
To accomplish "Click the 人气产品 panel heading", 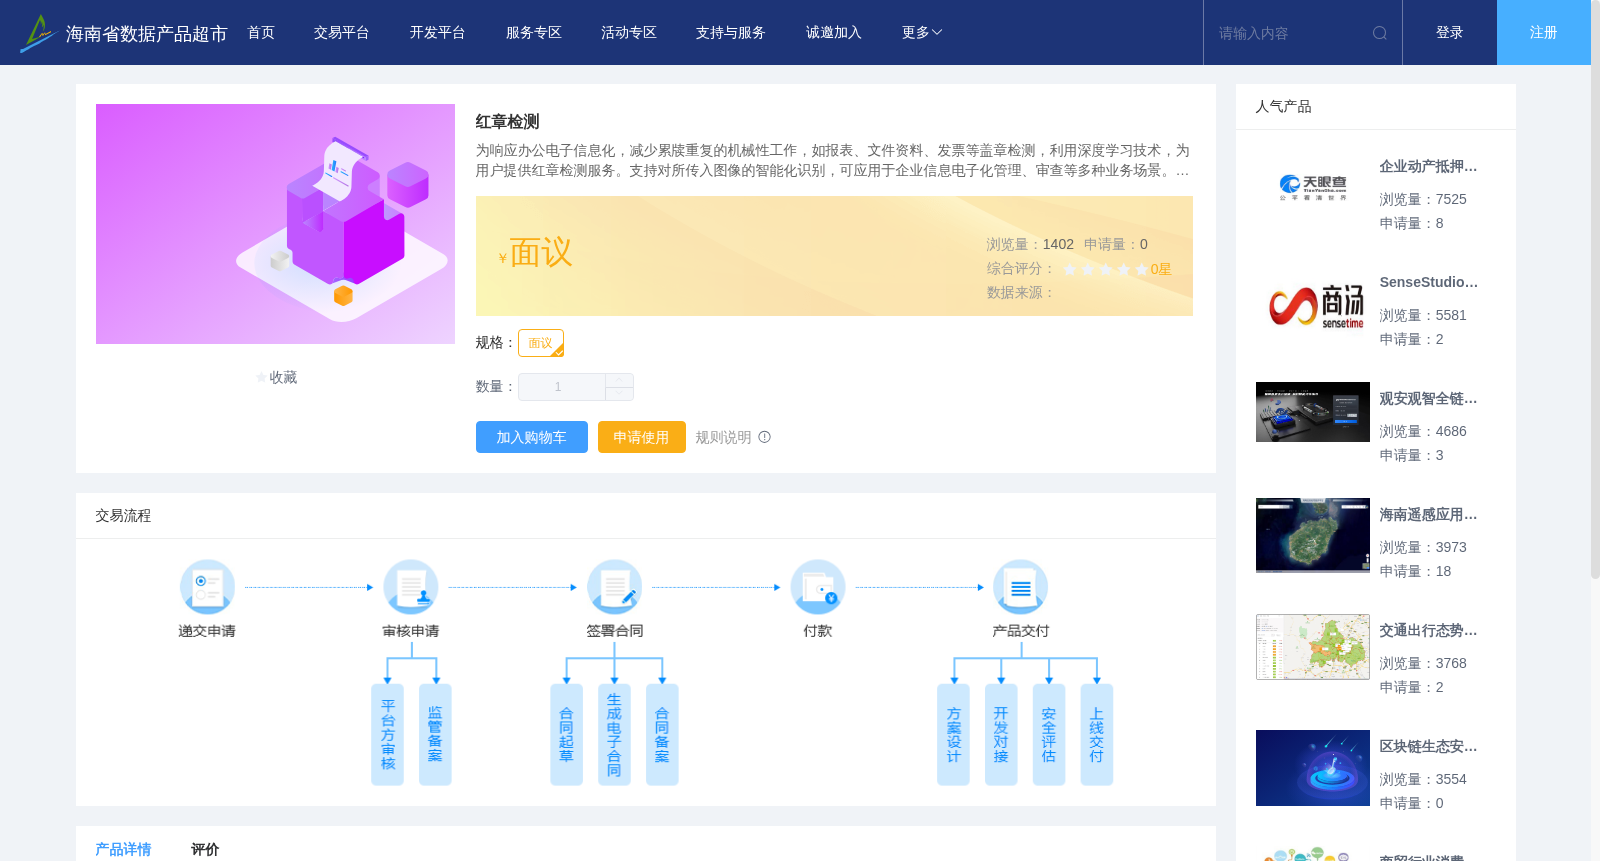I will coord(1283,107).
